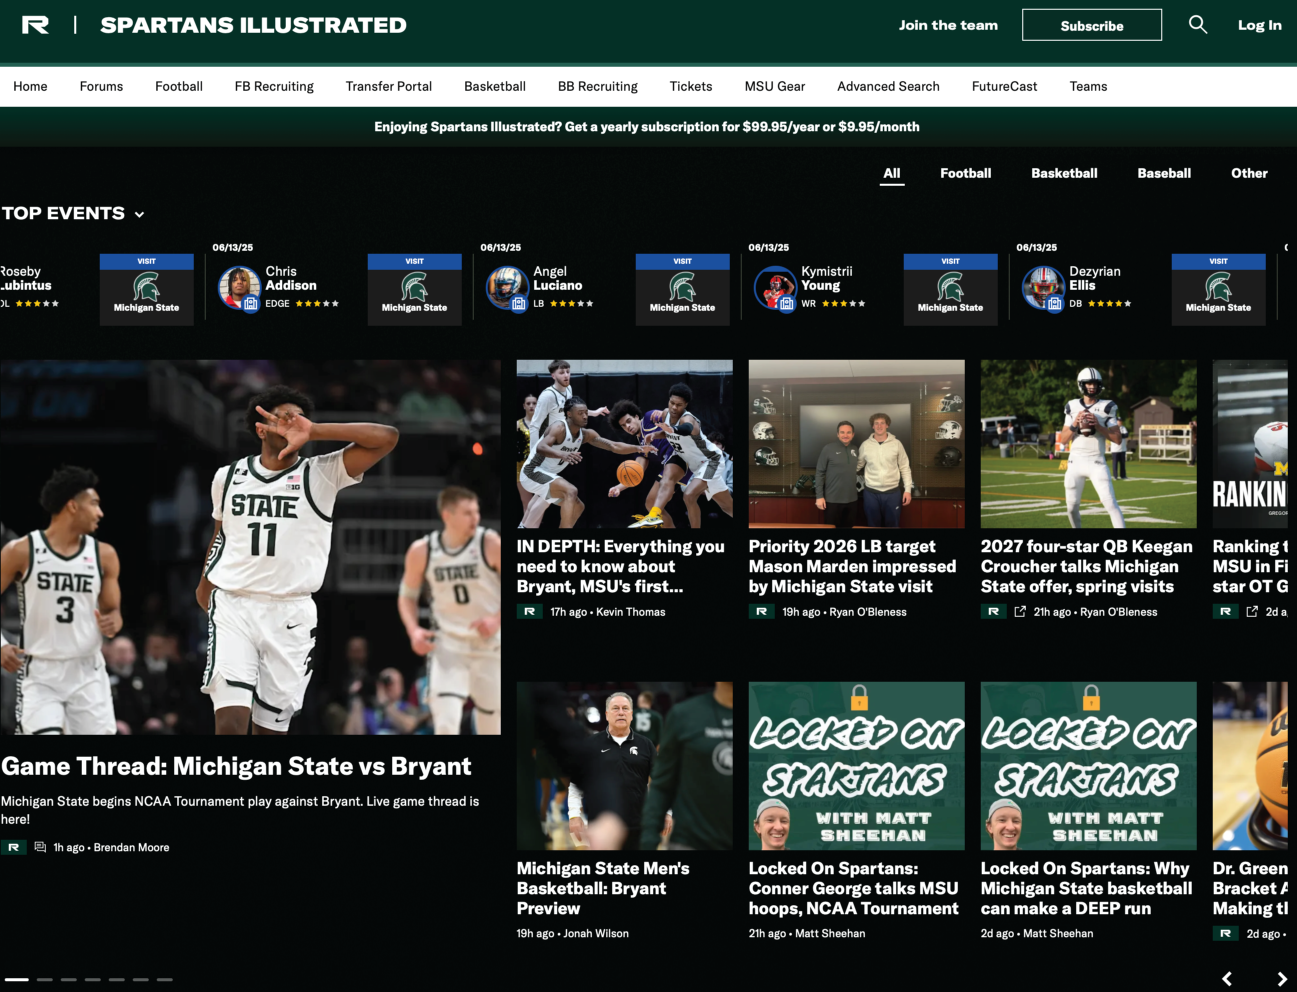Click Brendan Moore author byline
Screen dimensions: 1297x992
pos(131,847)
